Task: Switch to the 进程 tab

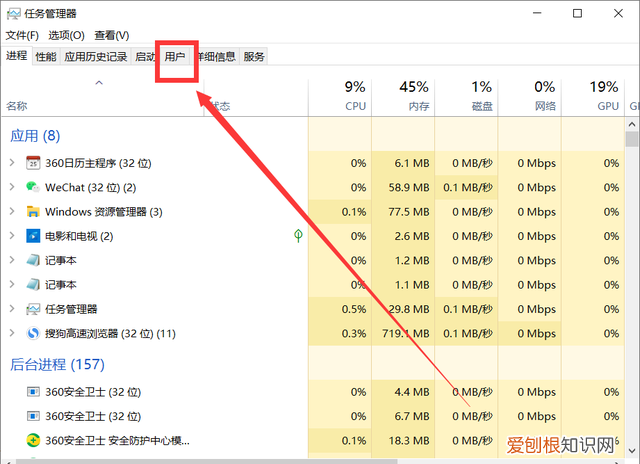Action: [x=17, y=56]
